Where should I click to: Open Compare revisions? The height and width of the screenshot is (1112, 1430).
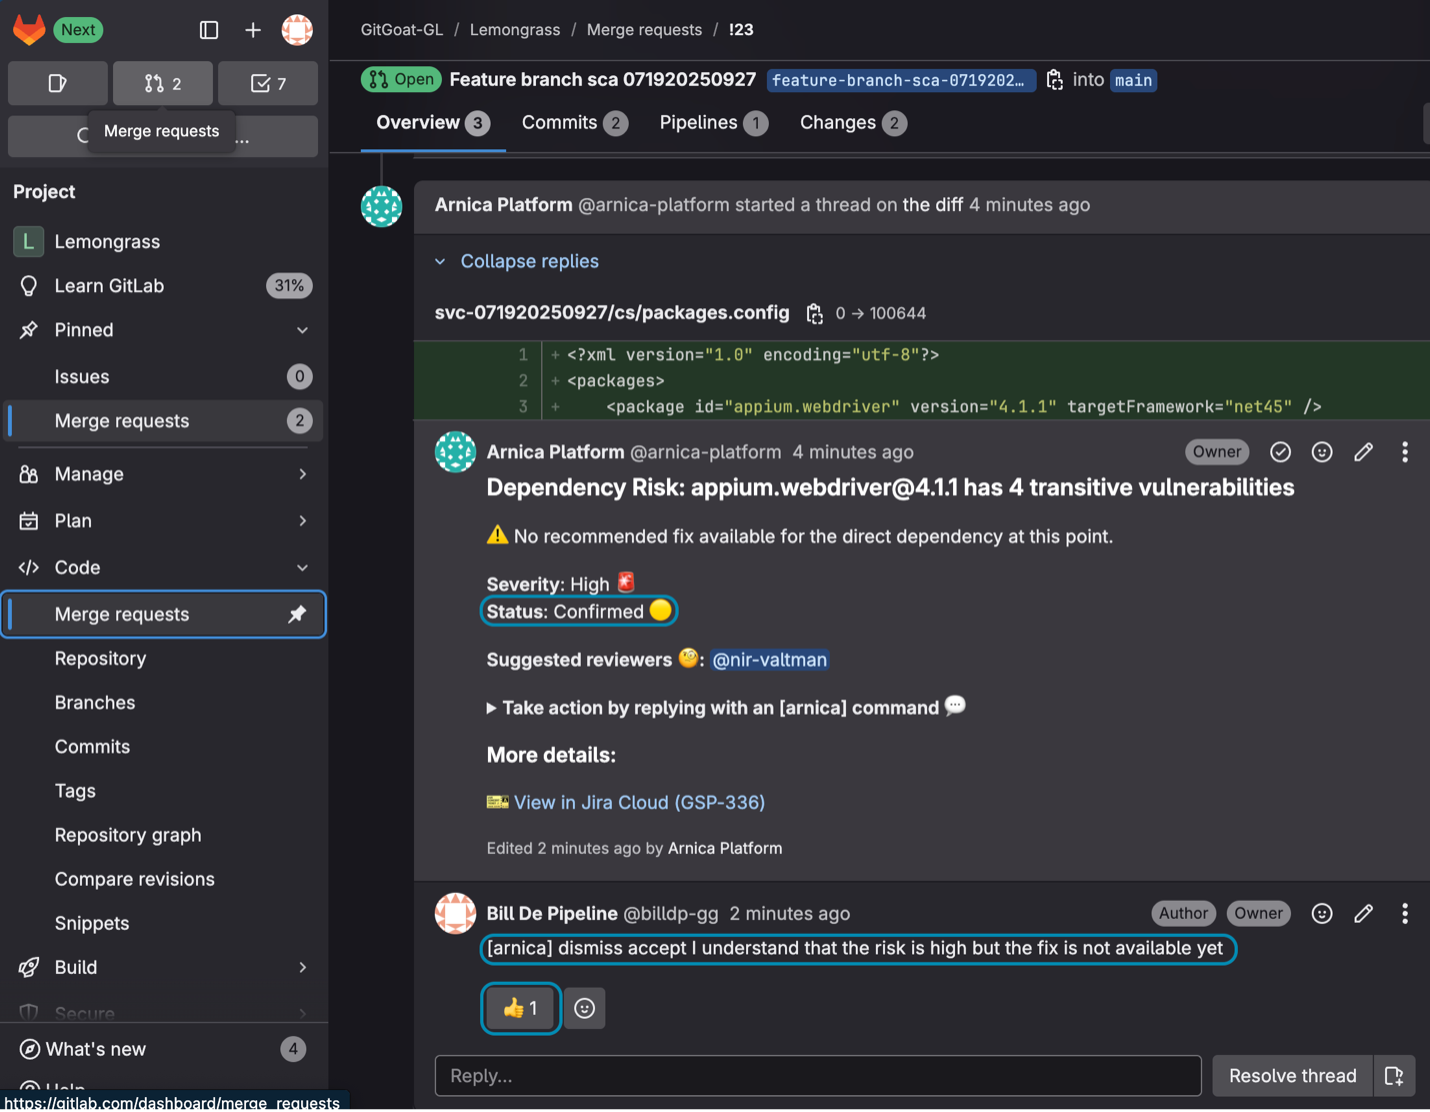[x=163, y=879]
